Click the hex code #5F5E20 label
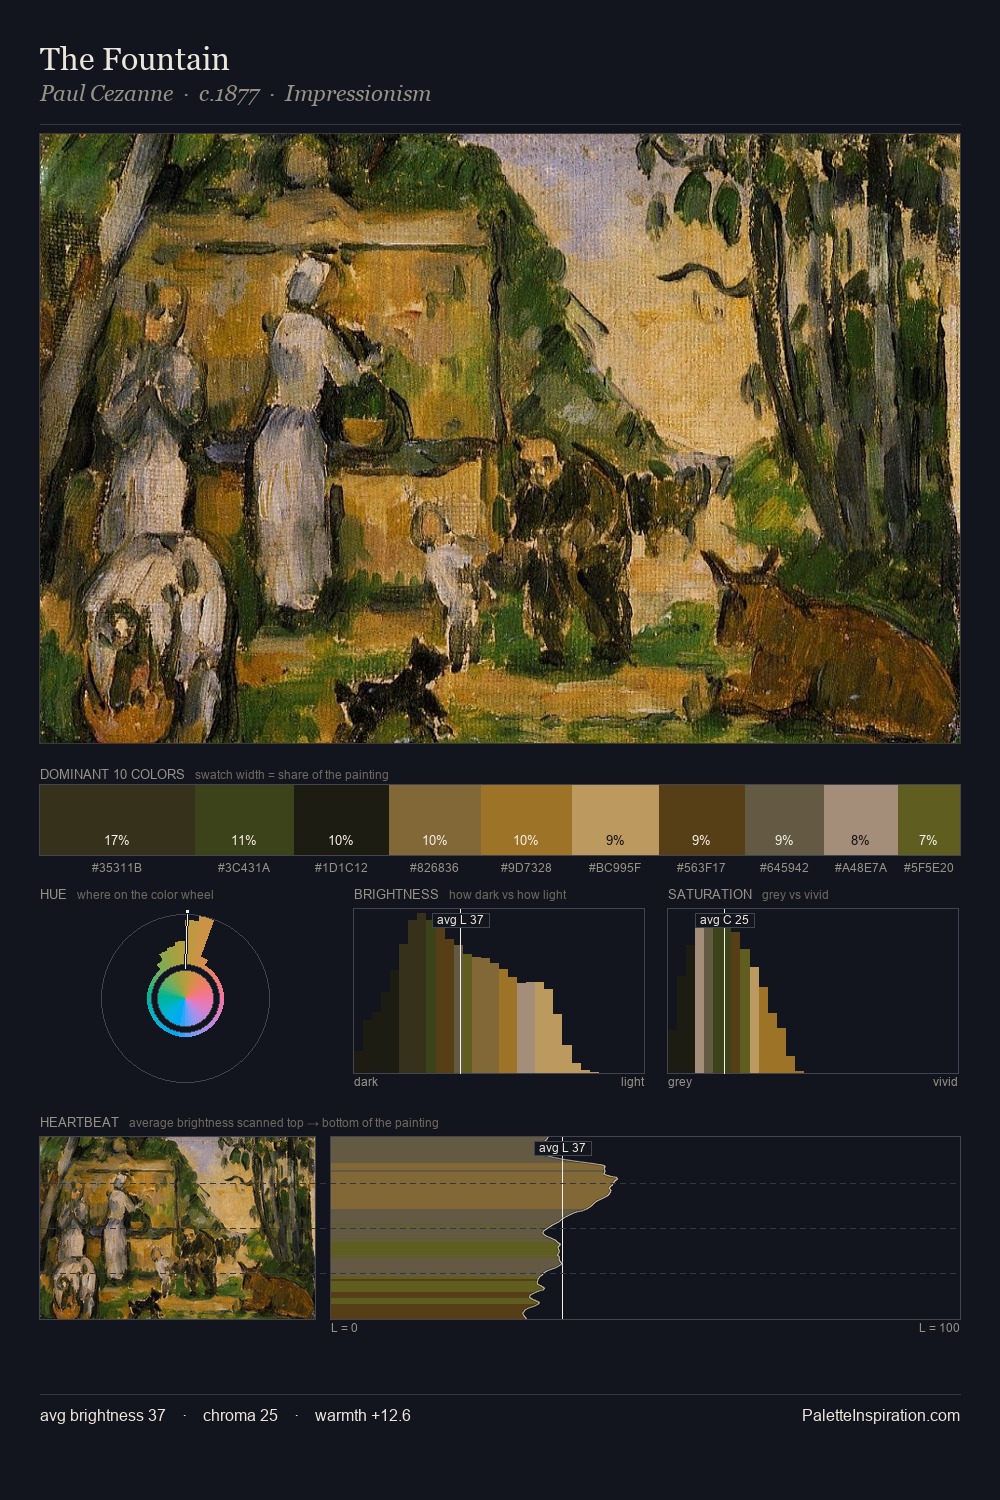Image resolution: width=1000 pixels, height=1500 pixels. coord(929,868)
